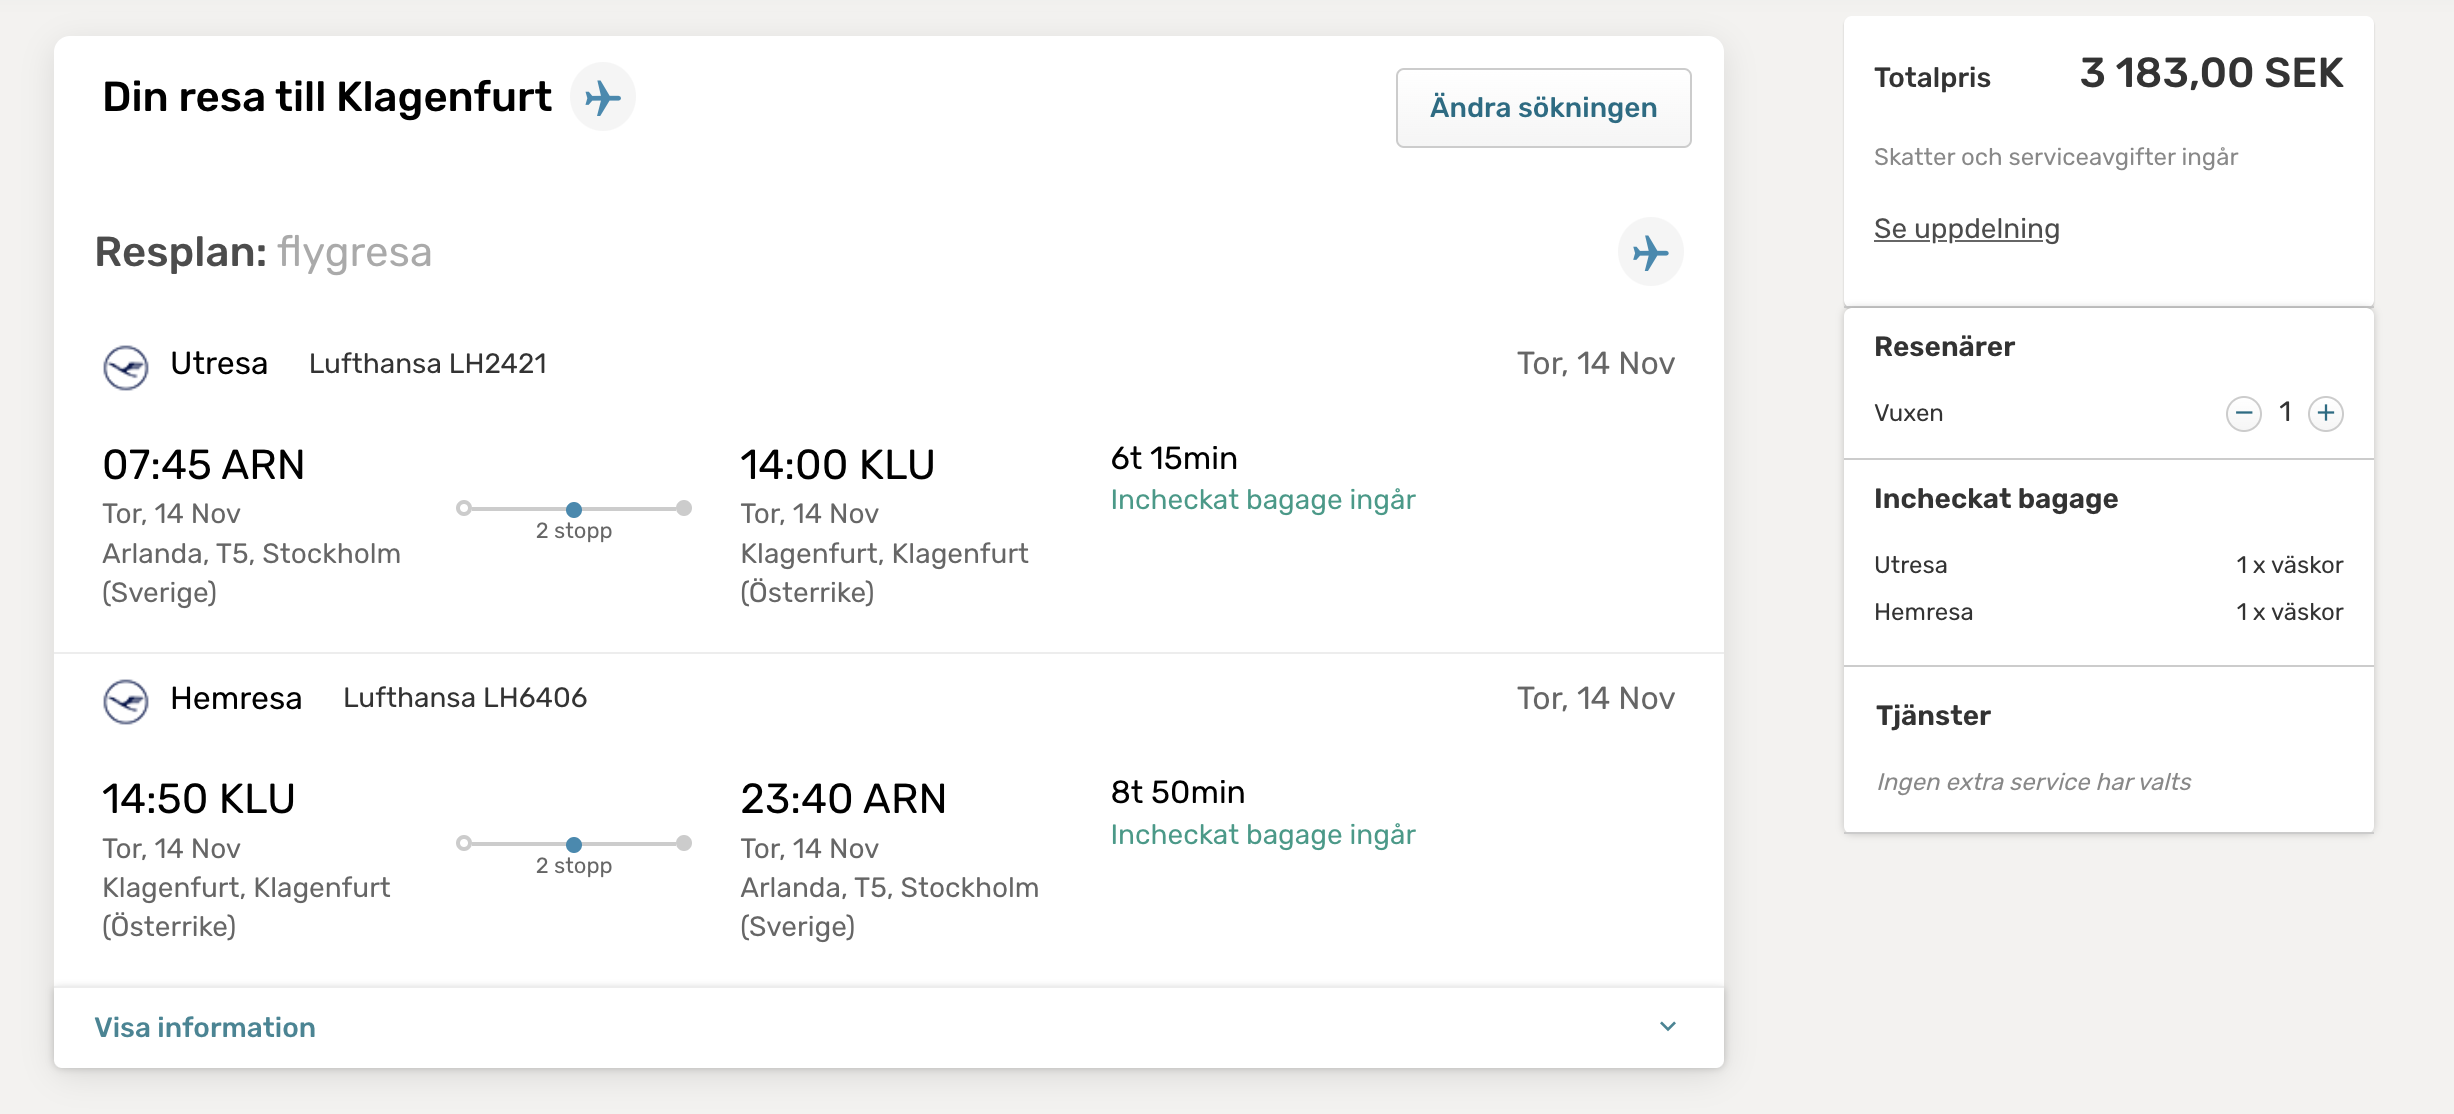Expand the Visa information chevron

coord(1667,1027)
